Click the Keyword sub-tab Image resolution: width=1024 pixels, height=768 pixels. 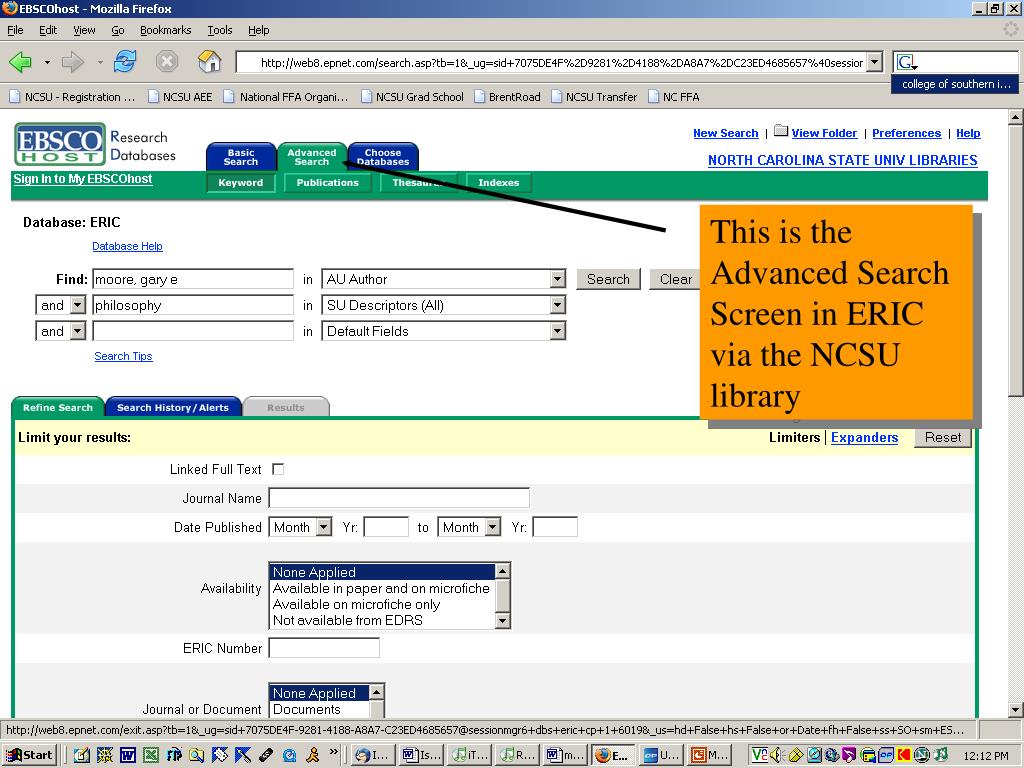(240, 183)
